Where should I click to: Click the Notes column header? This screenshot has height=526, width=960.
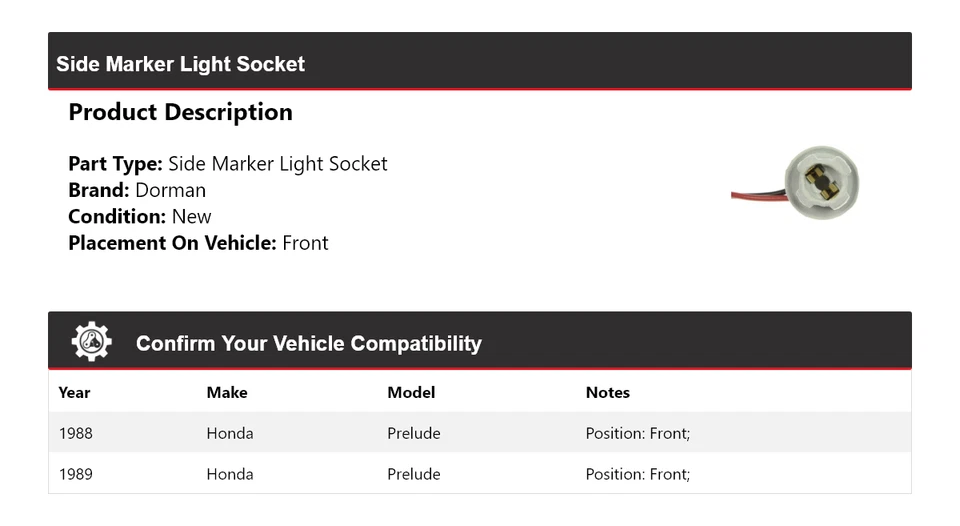tap(607, 393)
